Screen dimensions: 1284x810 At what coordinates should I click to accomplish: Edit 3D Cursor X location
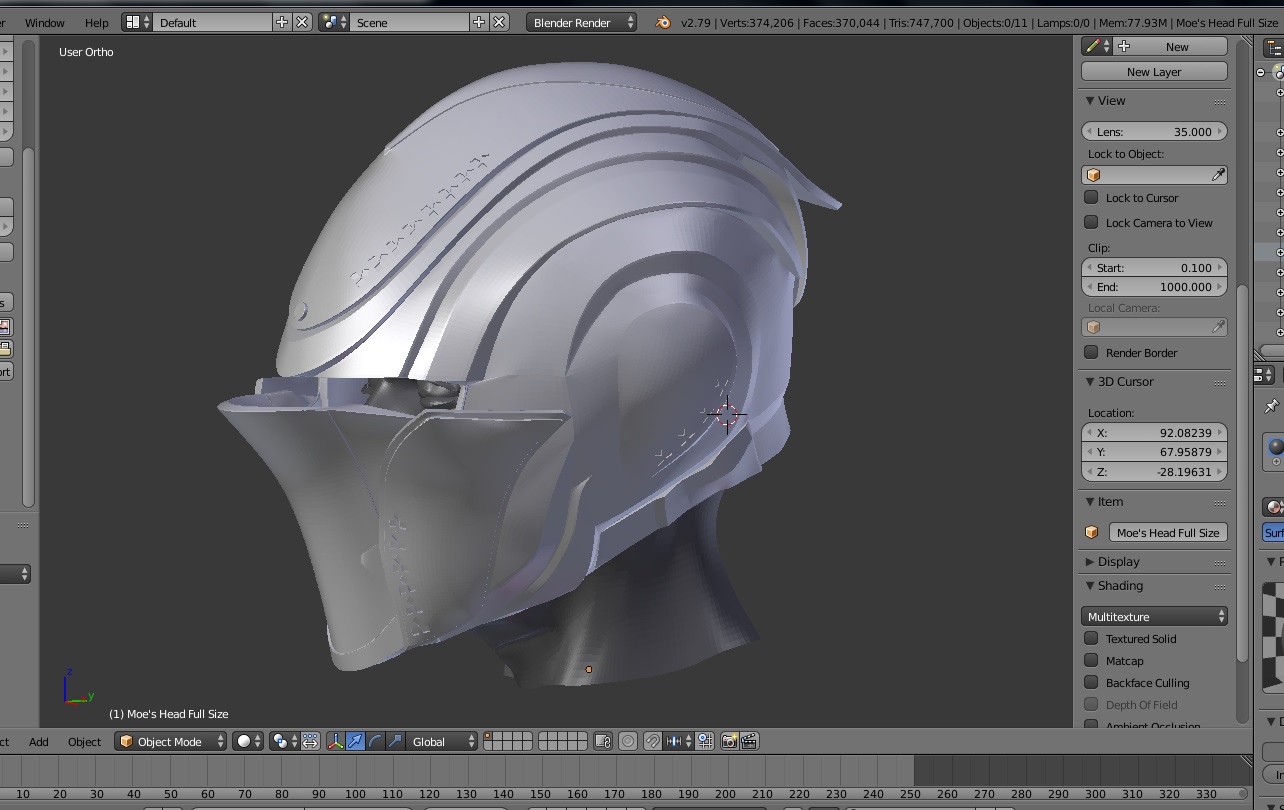1154,433
